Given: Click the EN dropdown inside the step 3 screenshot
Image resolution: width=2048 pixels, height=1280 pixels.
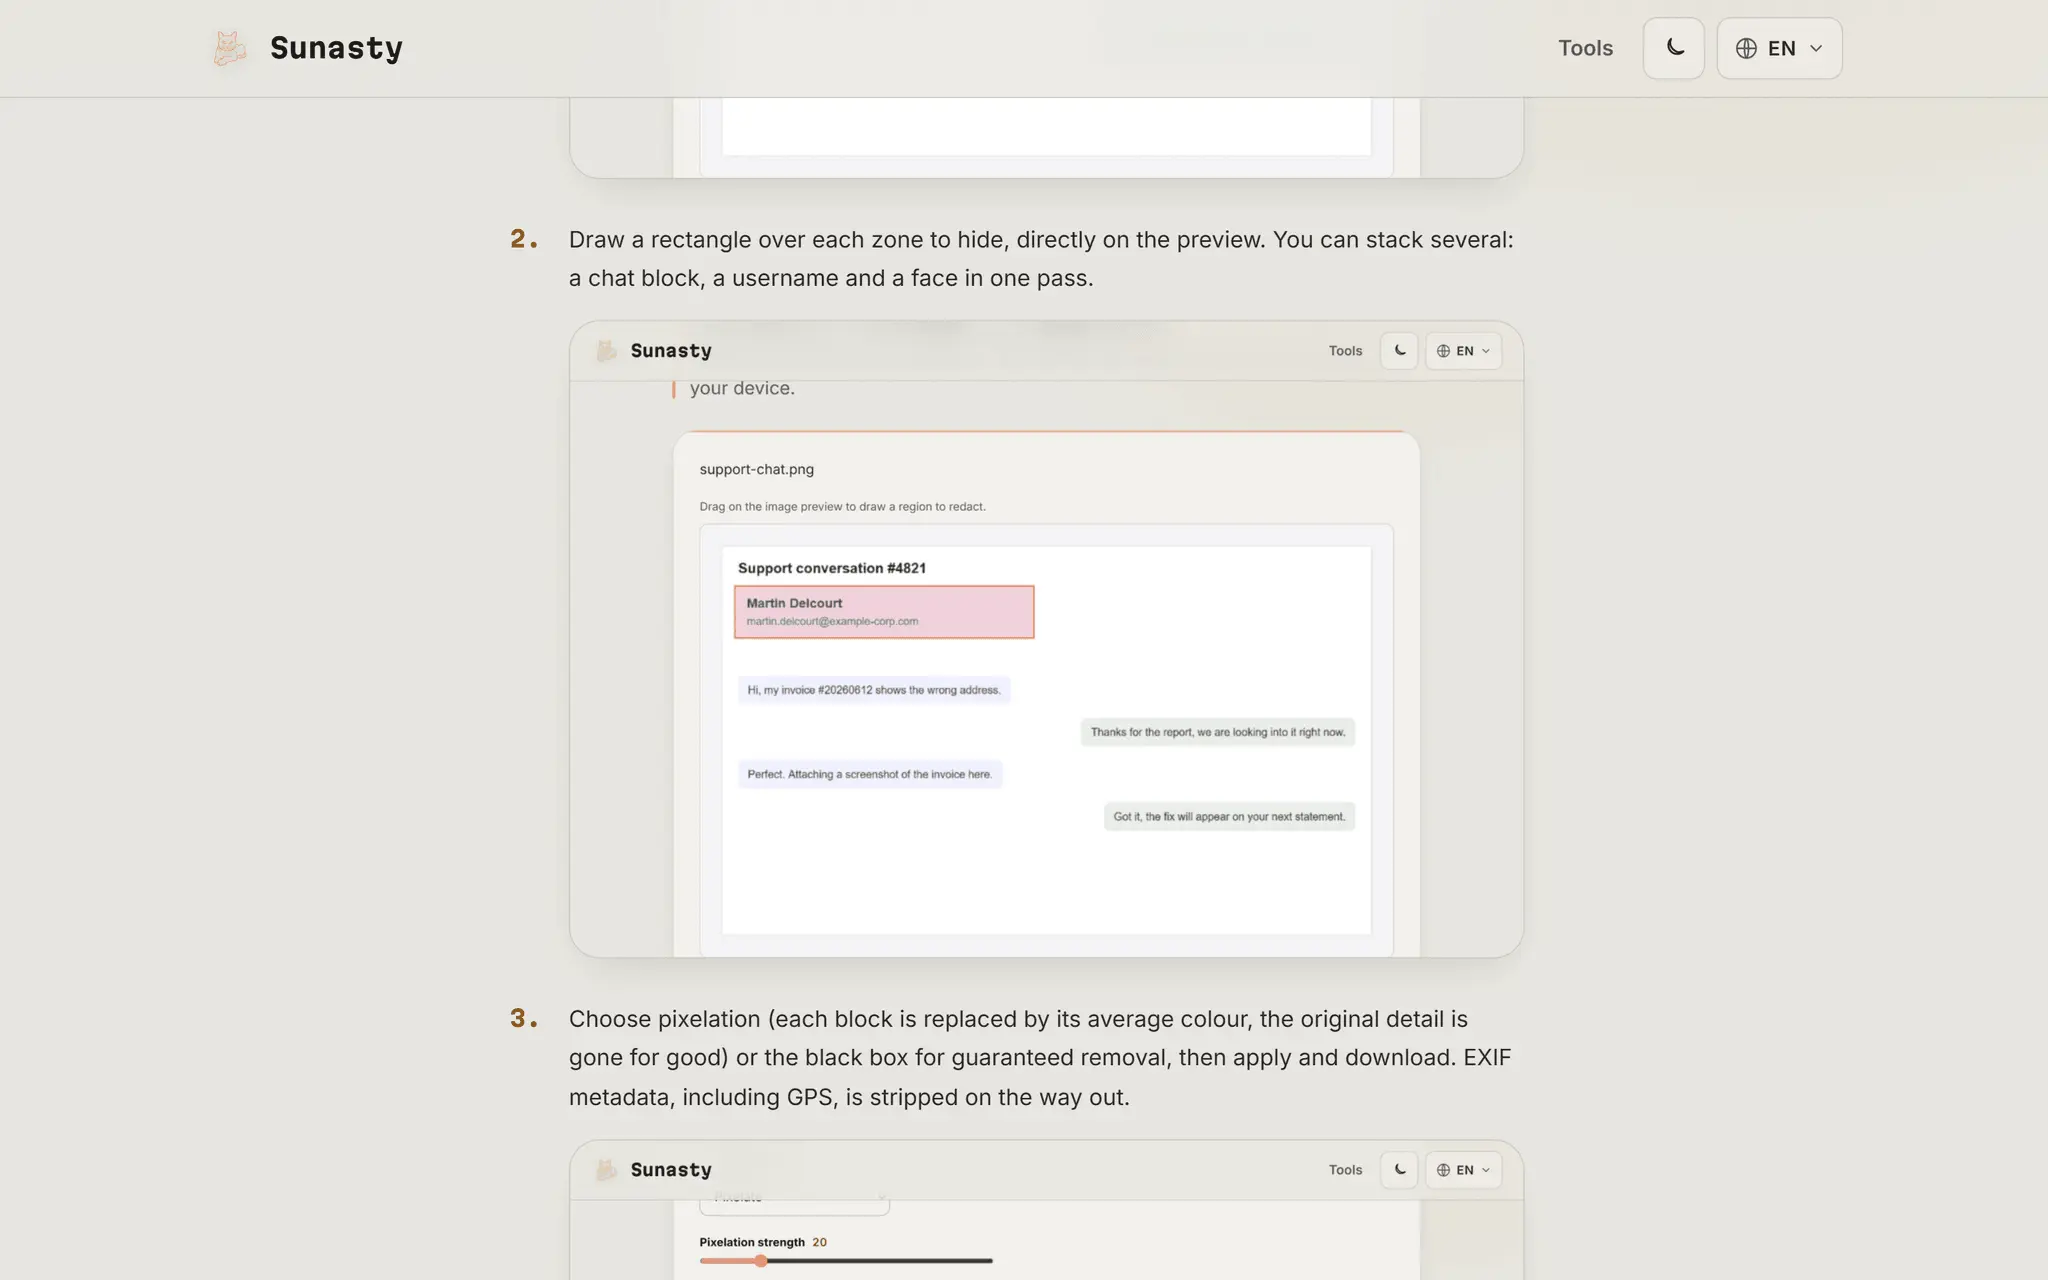Looking at the screenshot, I should [x=1463, y=1170].
